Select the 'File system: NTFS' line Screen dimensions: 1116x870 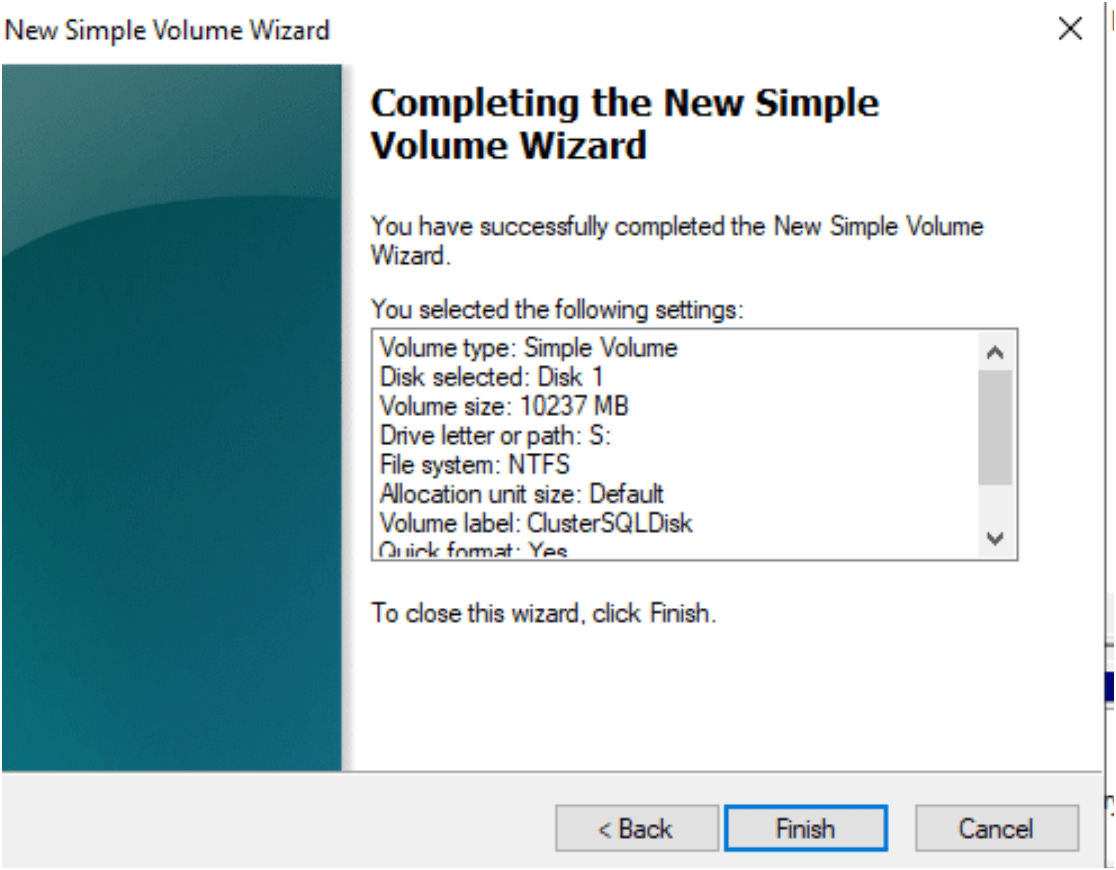(x=475, y=464)
